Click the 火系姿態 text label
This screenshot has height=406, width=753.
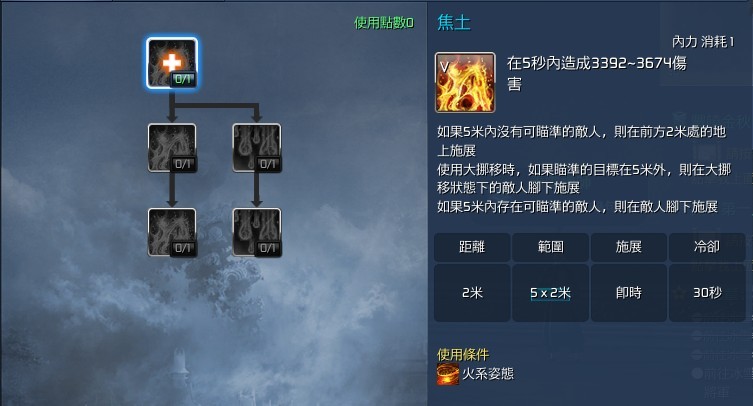coord(488,374)
